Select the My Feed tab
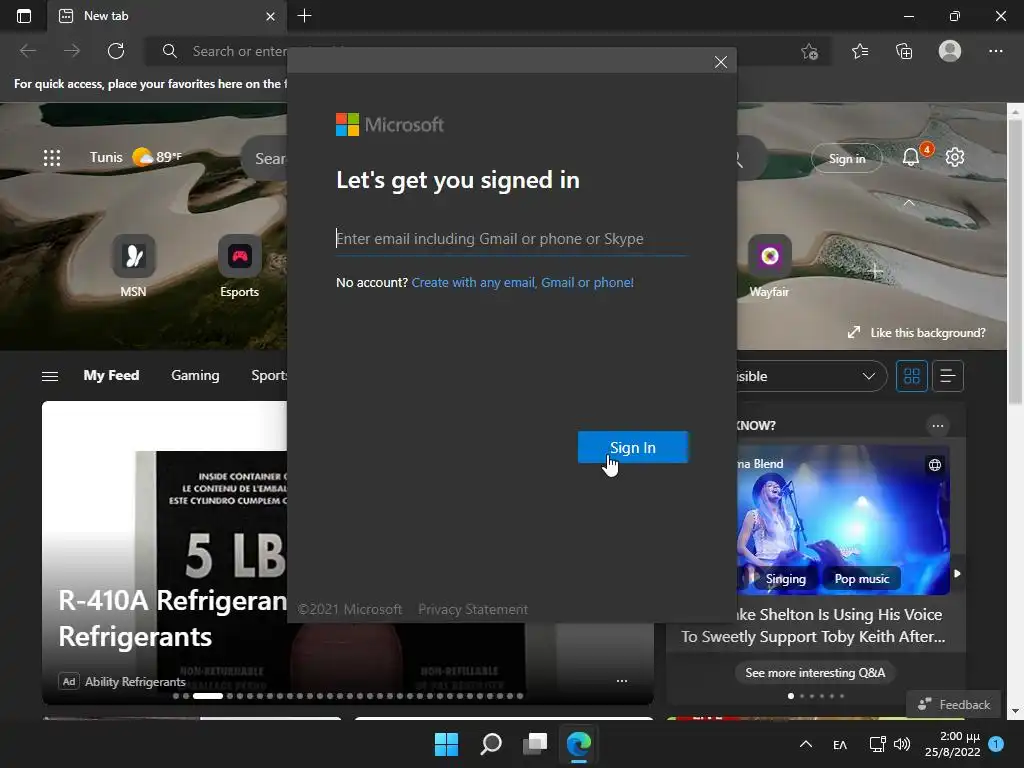Image resolution: width=1024 pixels, height=768 pixels. 111,376
